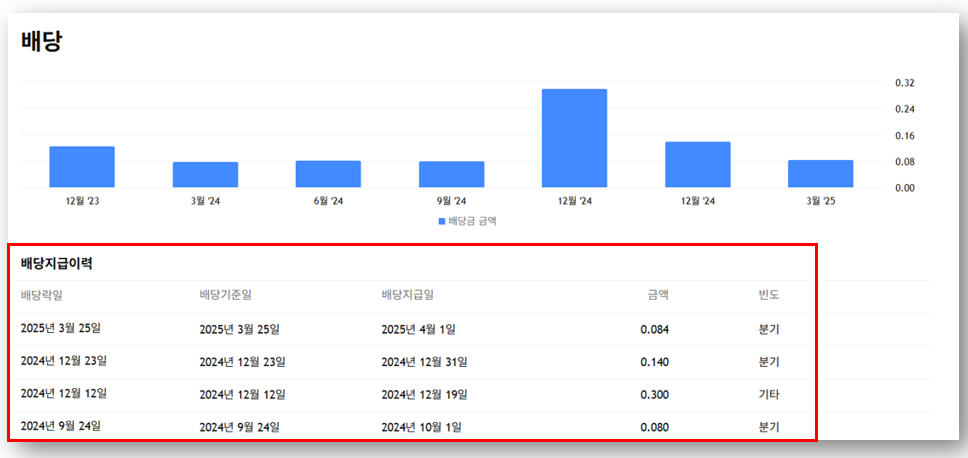Click 2024년 9월 24일 under 배당락일
968x458 pixels.
tap(60, 425)
